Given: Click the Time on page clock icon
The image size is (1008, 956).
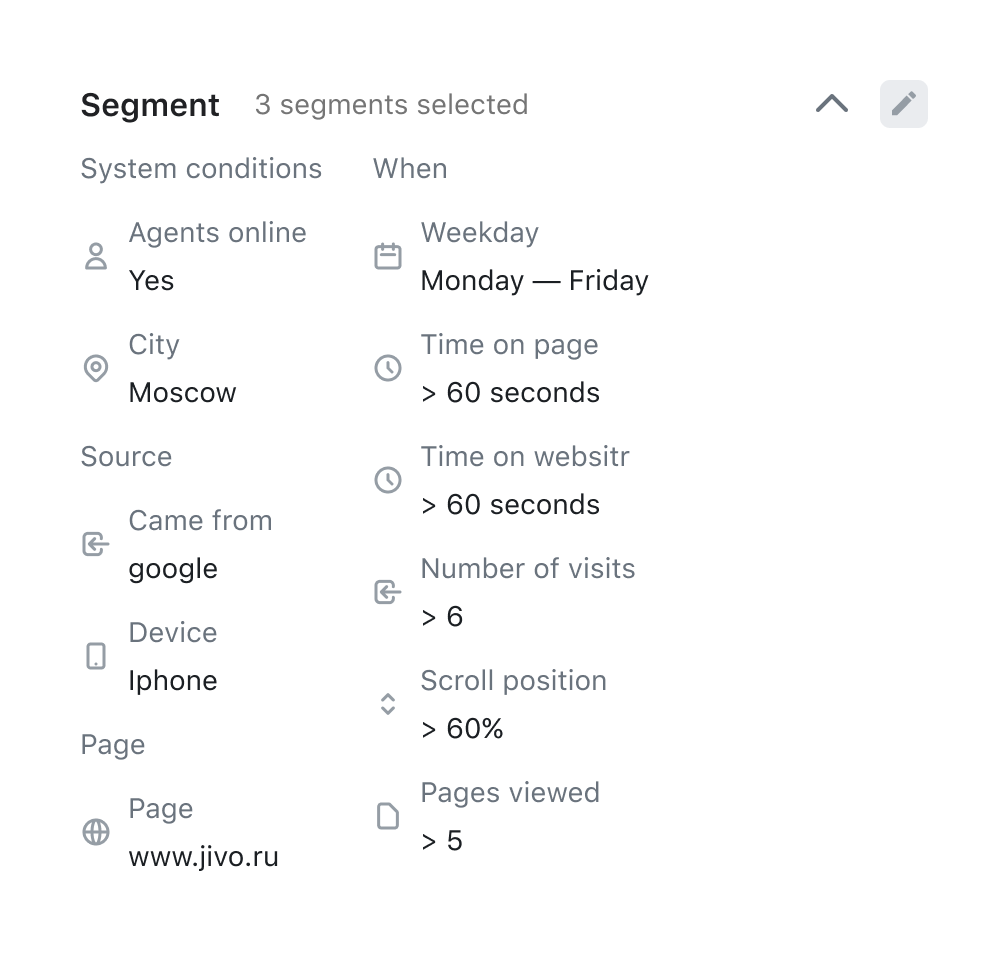Looking at the screenshot, I should (388, 369).
